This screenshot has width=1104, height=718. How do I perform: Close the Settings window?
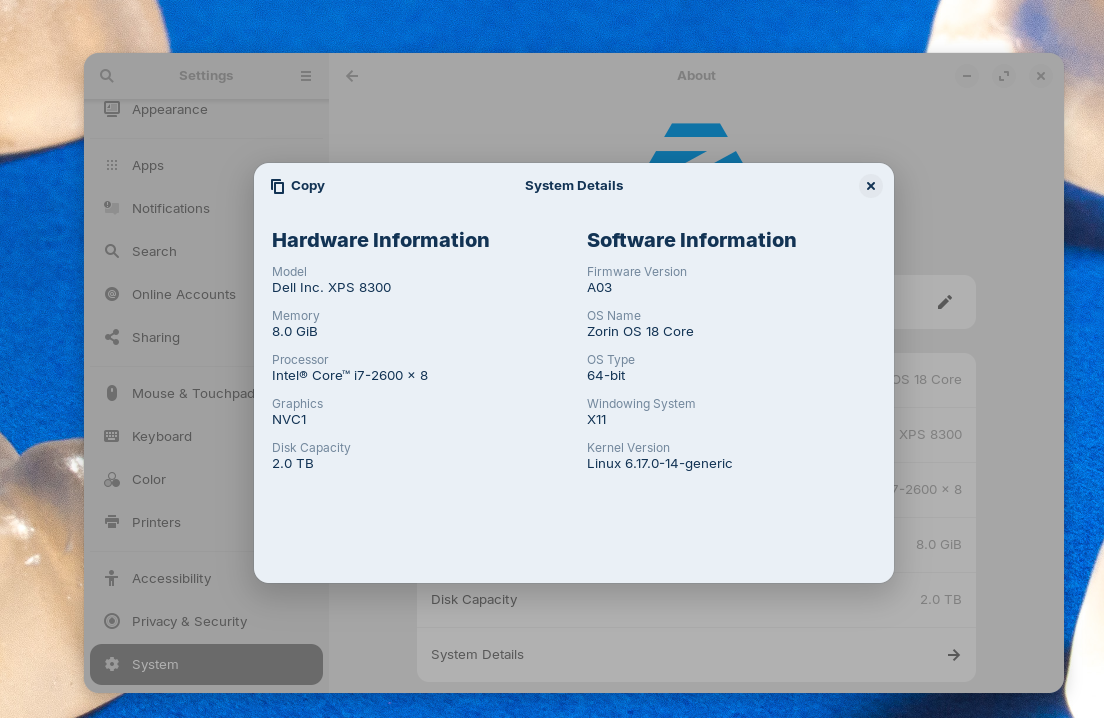point(1041,75)
